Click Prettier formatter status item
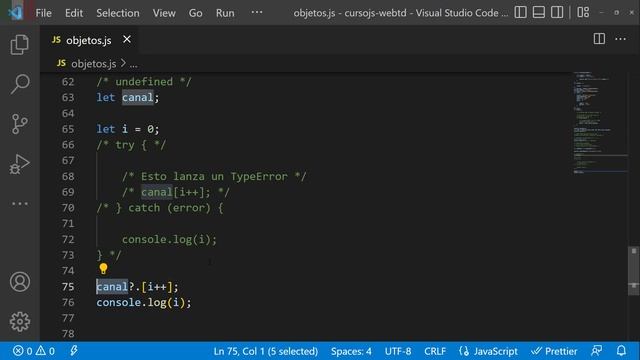640x360 pixels. [x=554, y=351]
